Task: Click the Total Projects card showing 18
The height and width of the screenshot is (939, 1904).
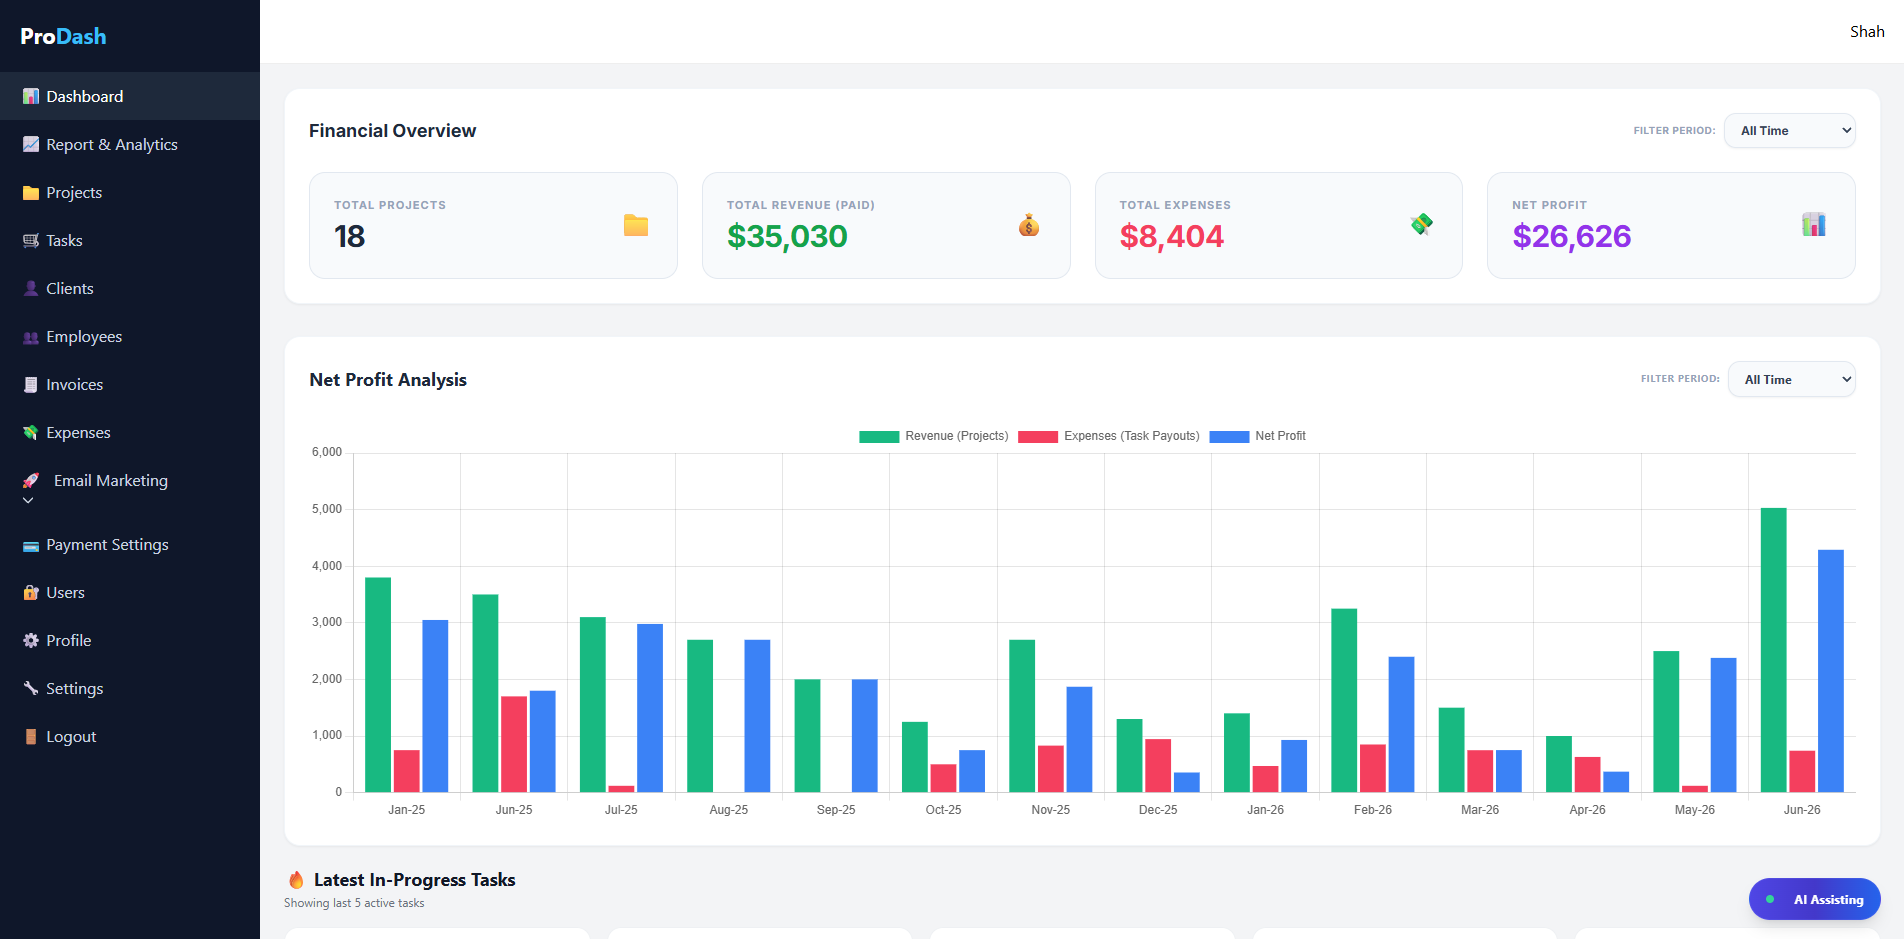Action: pos(493,225)
